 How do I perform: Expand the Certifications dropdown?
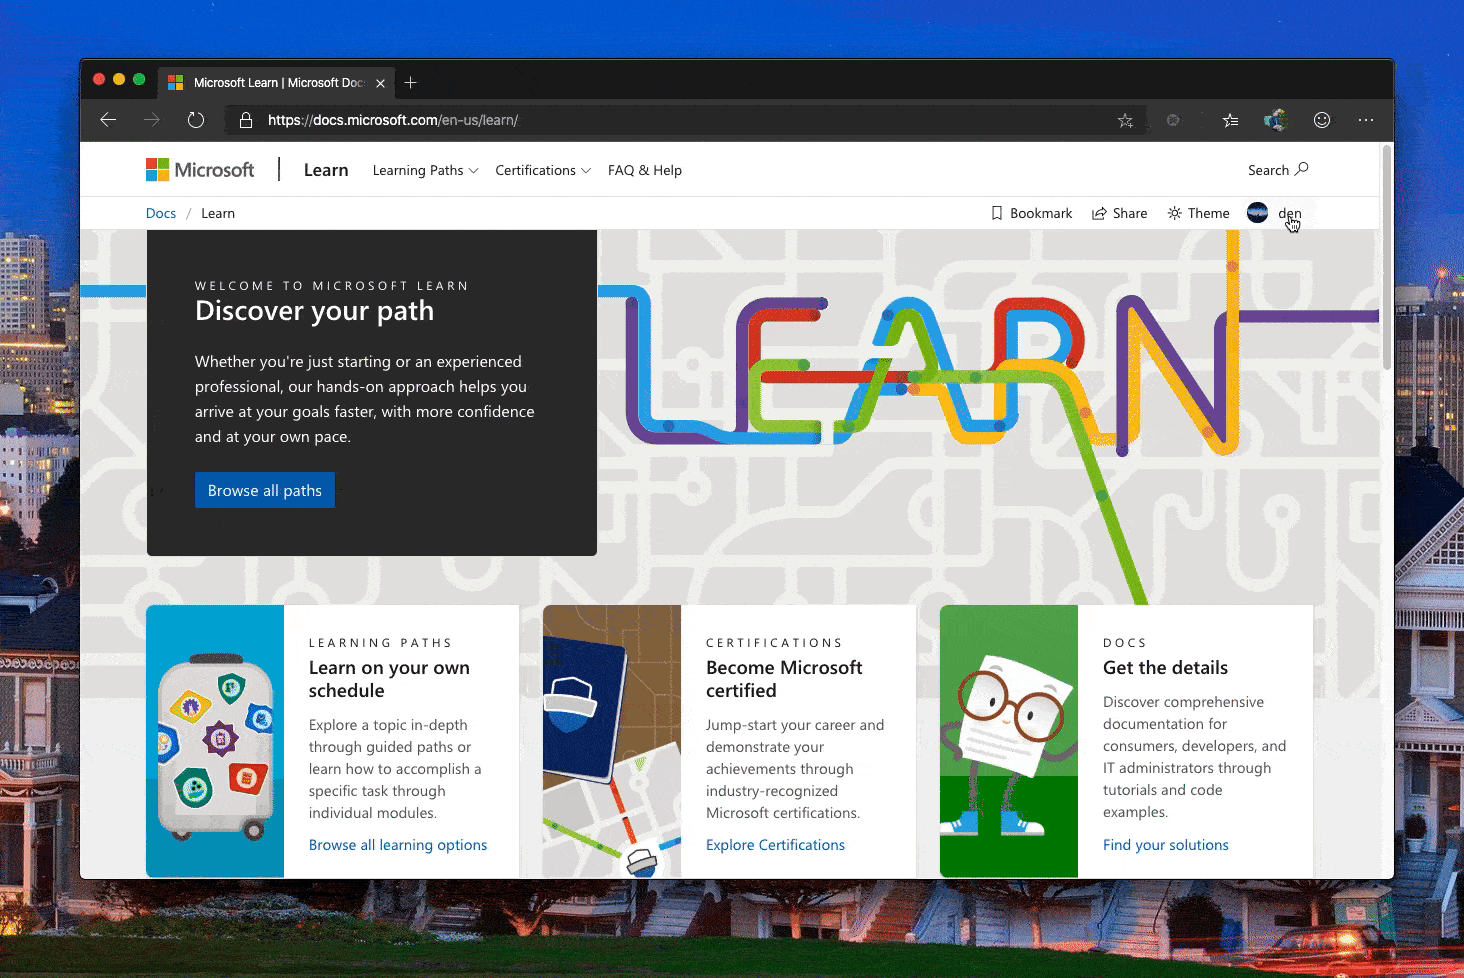coord(542,170)
